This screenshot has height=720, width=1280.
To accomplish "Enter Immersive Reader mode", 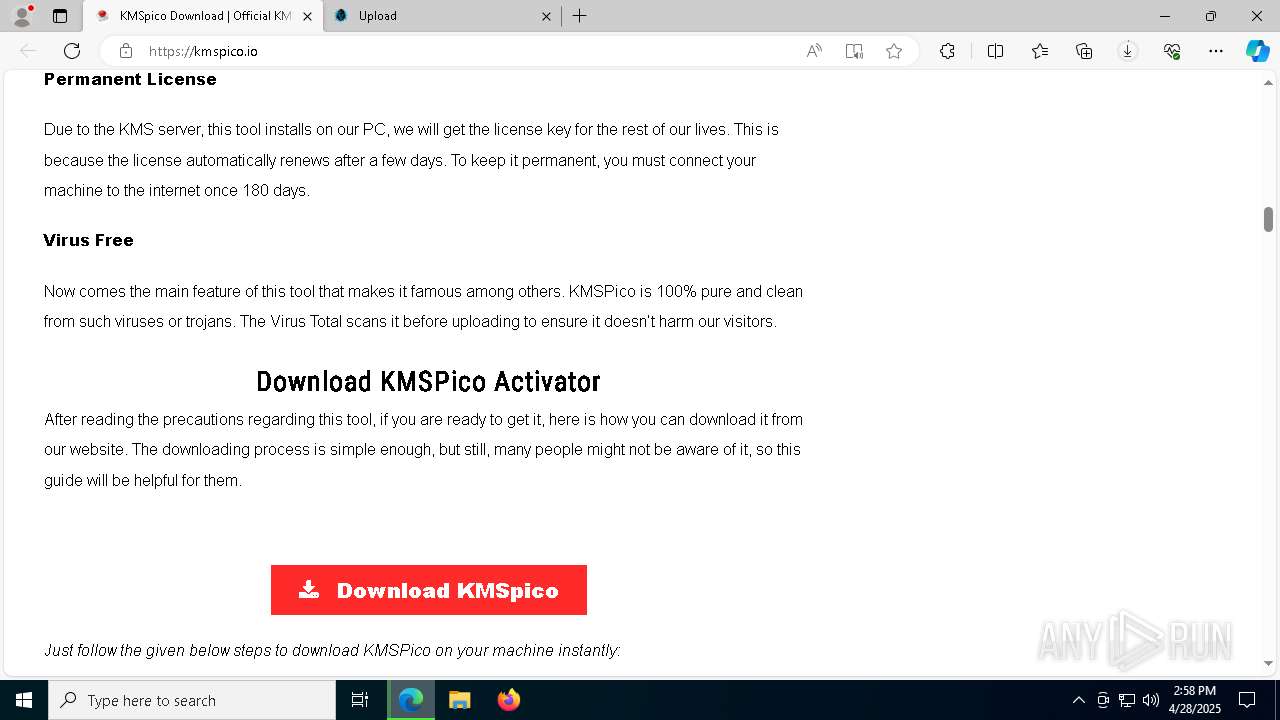I will click(854, 51).
